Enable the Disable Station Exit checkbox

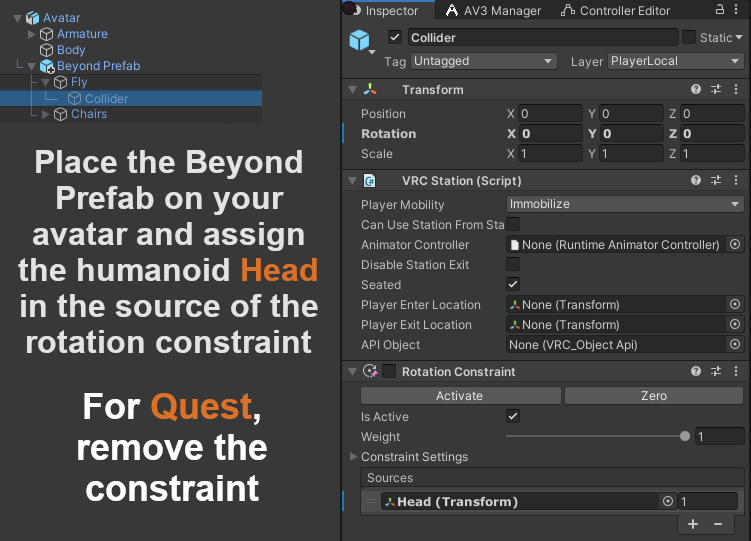(513, 265)
